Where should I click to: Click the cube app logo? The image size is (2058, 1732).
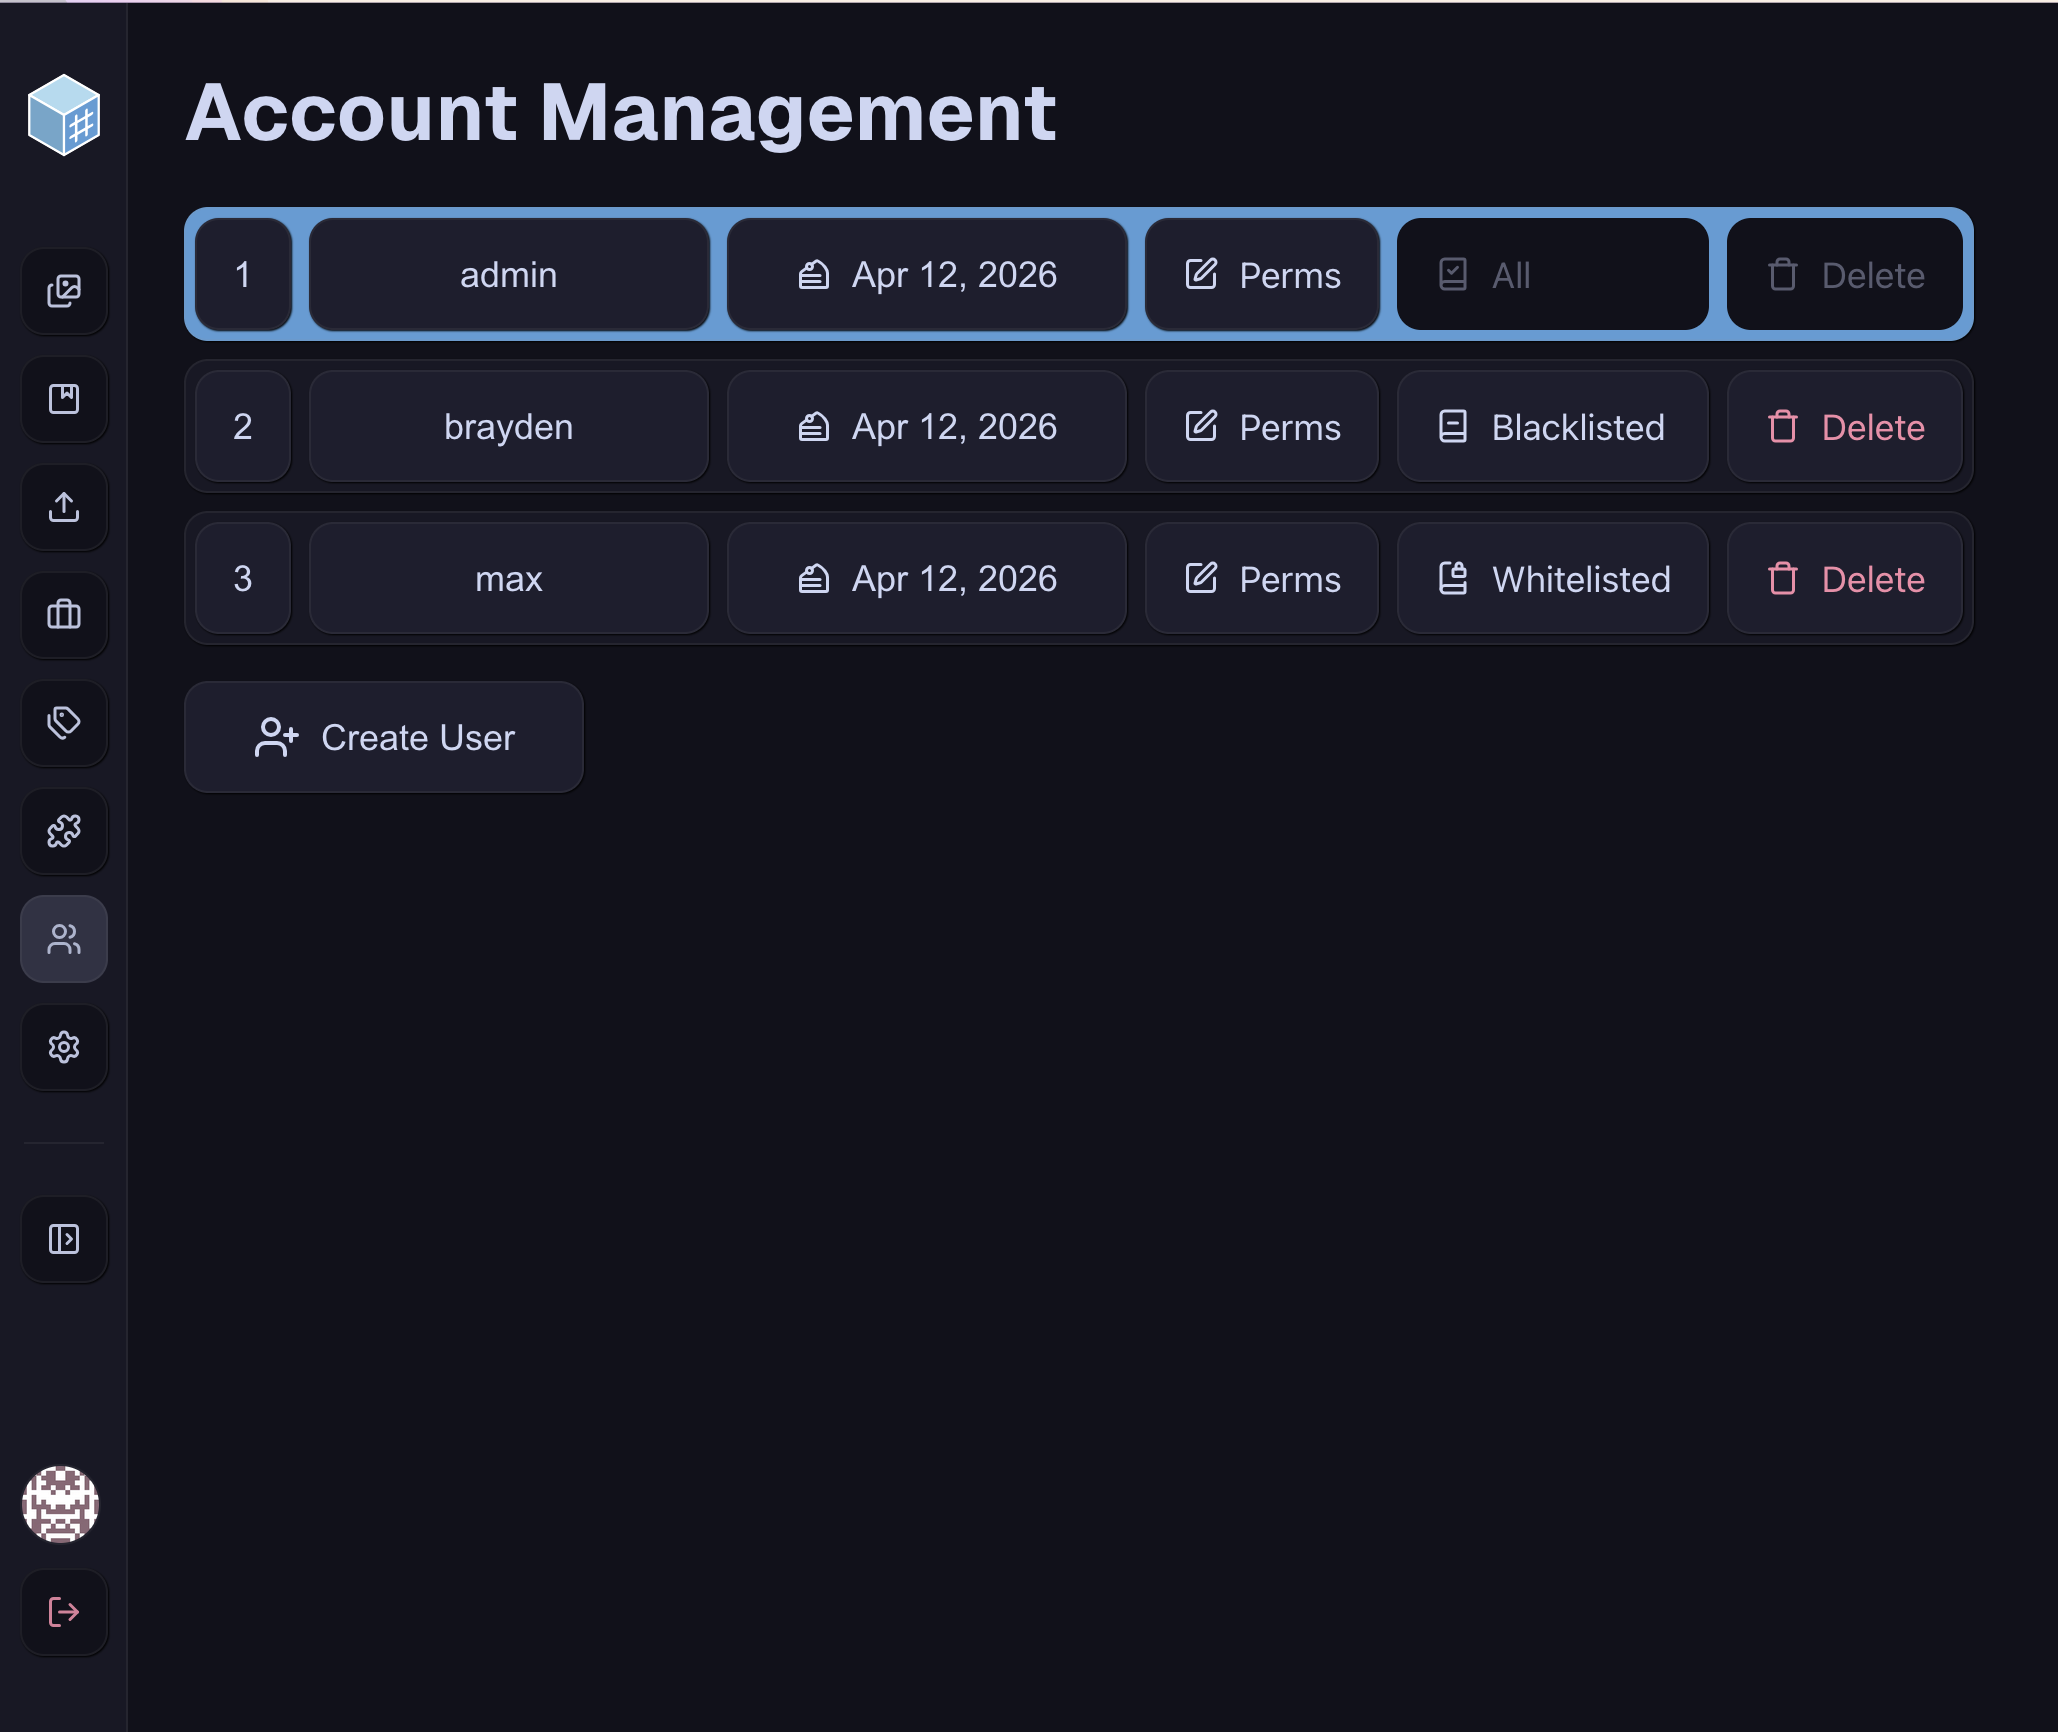[64, 117]
